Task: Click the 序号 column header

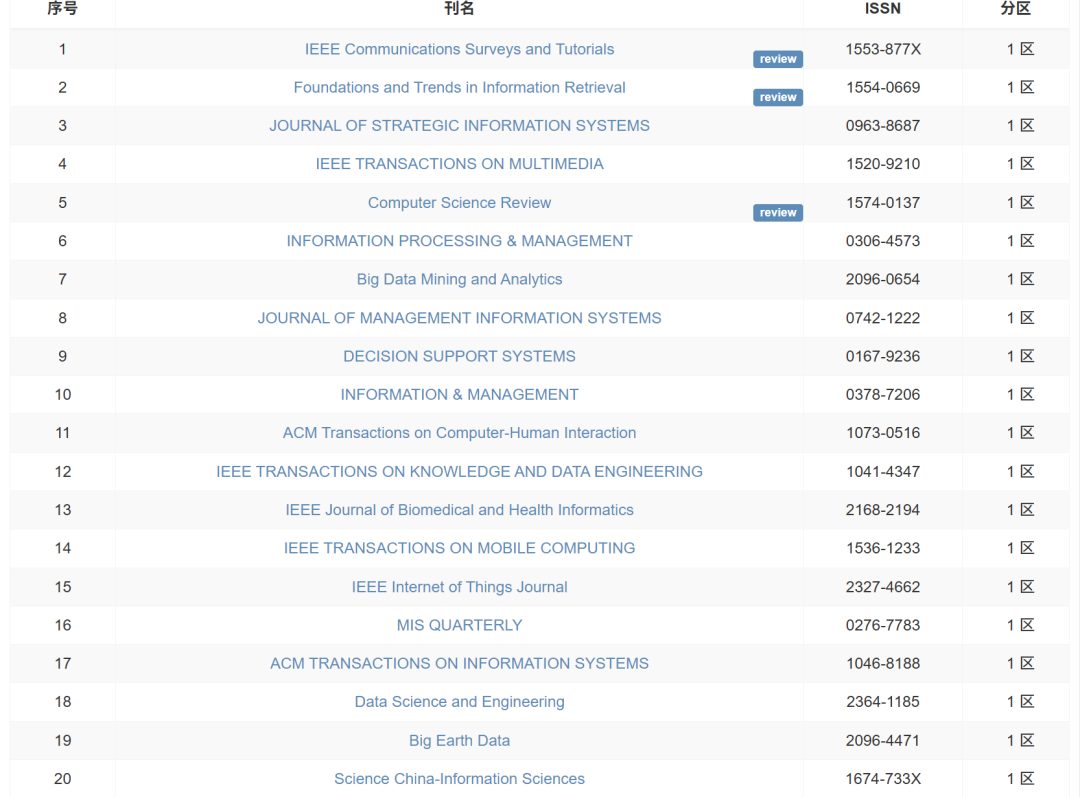Action: click(x=63, y=9)
